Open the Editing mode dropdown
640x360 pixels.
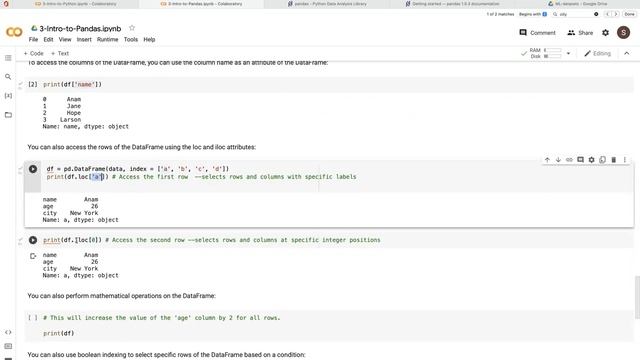(x=598, y=53)
